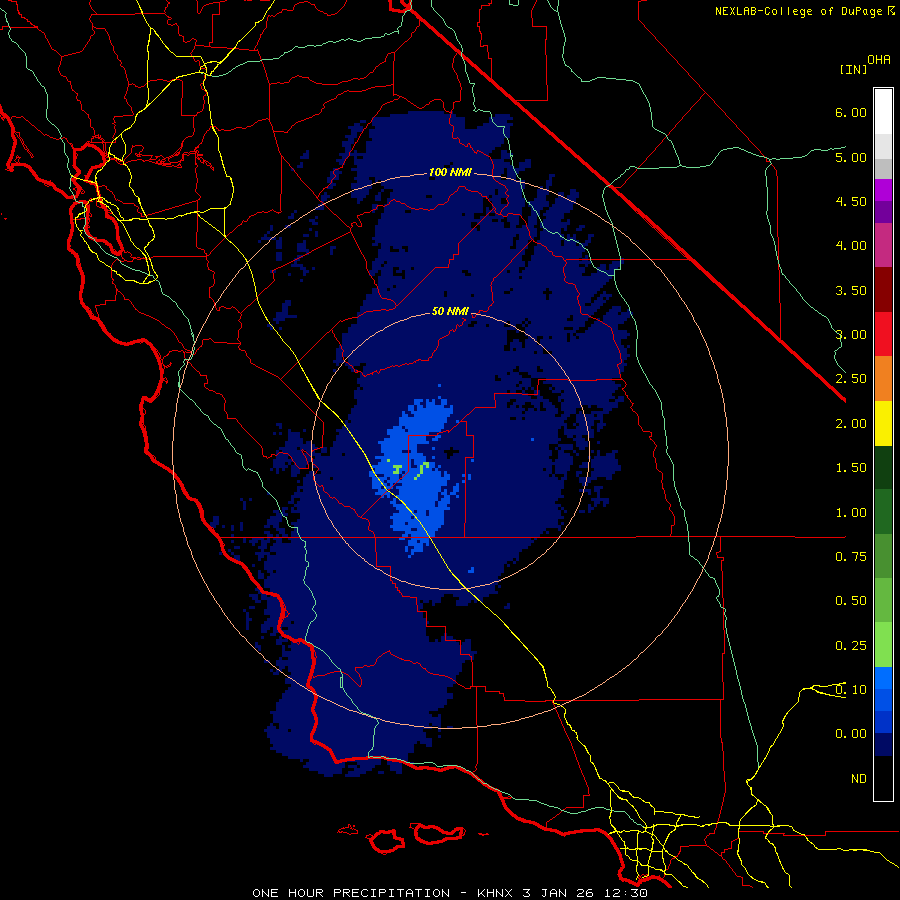The width and height of the screenshot is (900, 900).
Task: Select the 2.00 legend value
Action: pos(851,423)
